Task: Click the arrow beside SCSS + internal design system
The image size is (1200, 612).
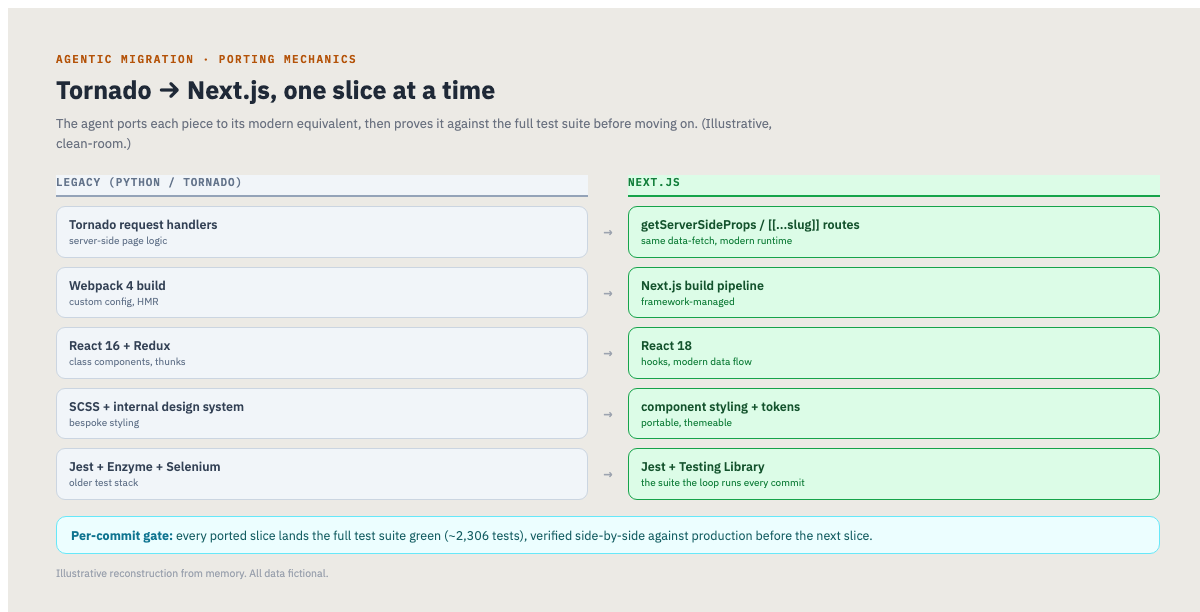Action: pyautogui.click(x=608, y=414)
